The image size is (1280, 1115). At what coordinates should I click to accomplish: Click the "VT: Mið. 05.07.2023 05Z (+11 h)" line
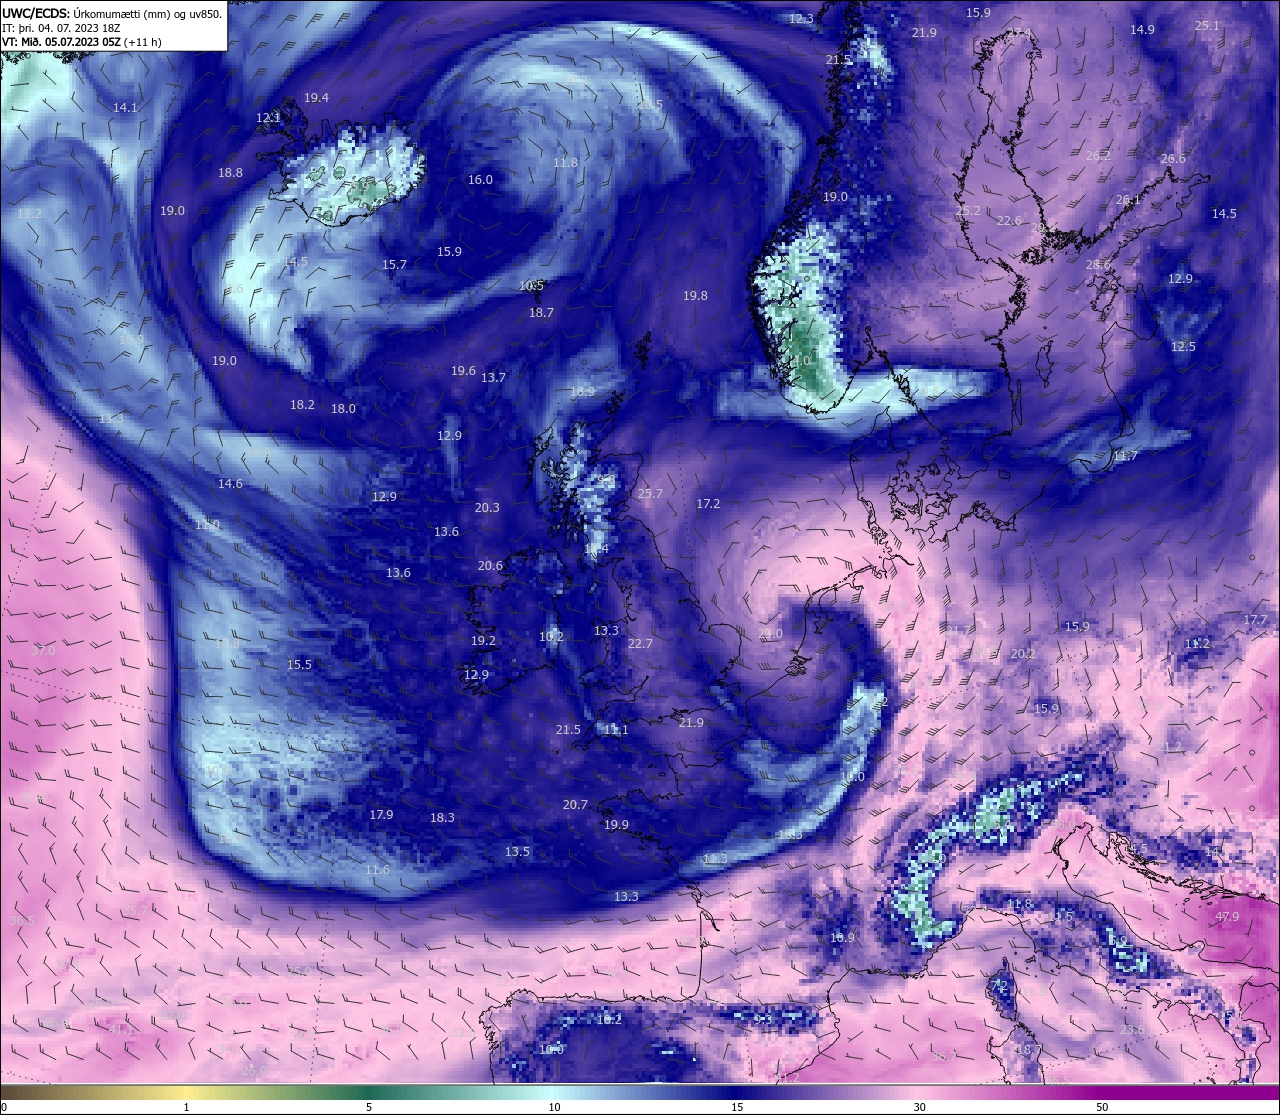click(x=82, y=42)
